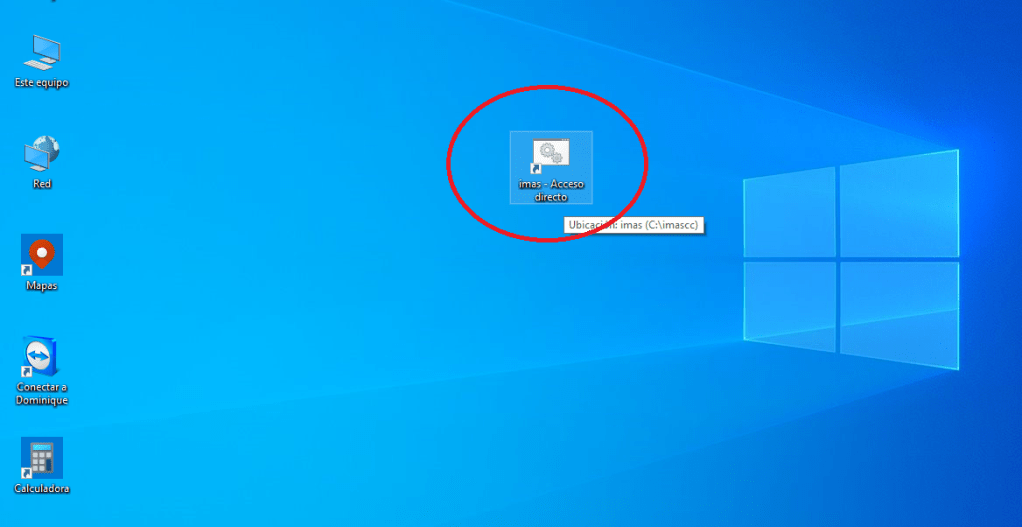Click the "Conectar a Dominique" text label
Image resolution: width=1022 pixels, height=527 pixels.
42,393
